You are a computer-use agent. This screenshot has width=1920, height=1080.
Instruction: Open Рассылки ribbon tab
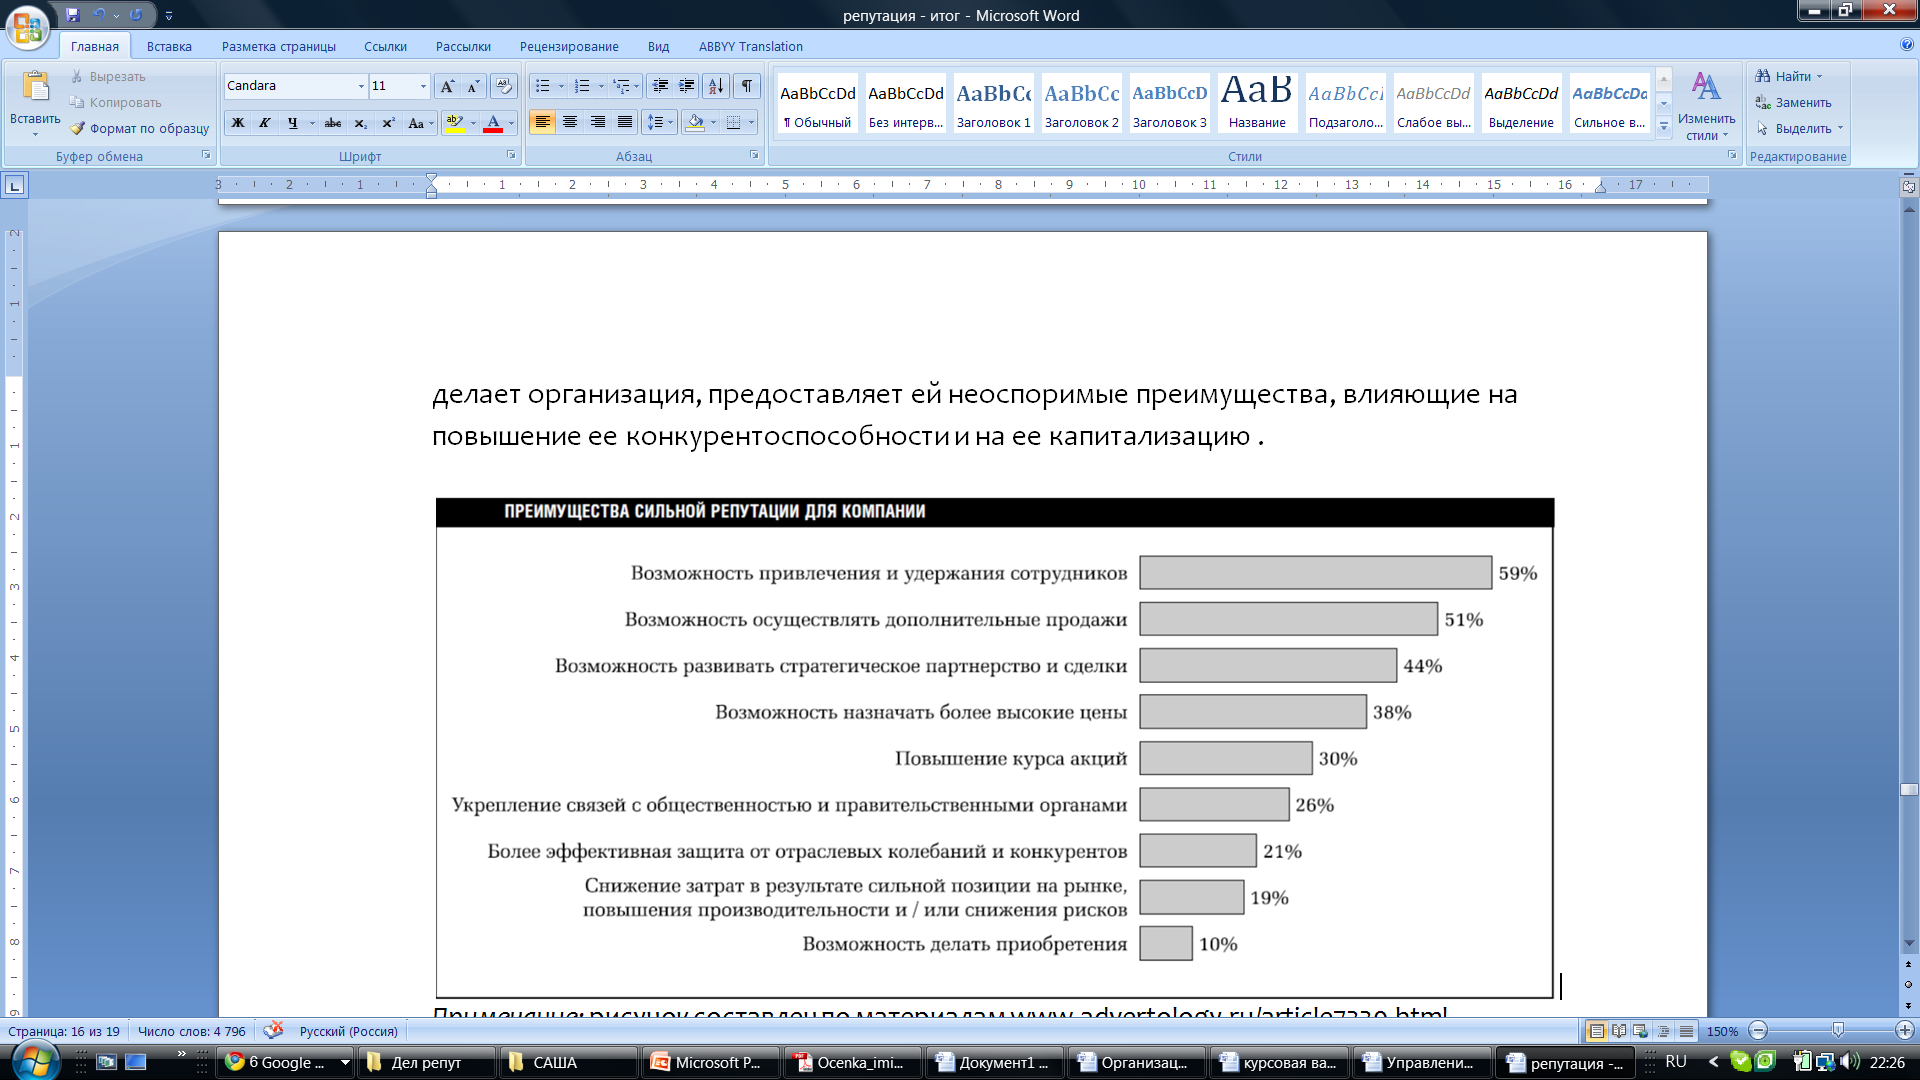click(463, 46)
